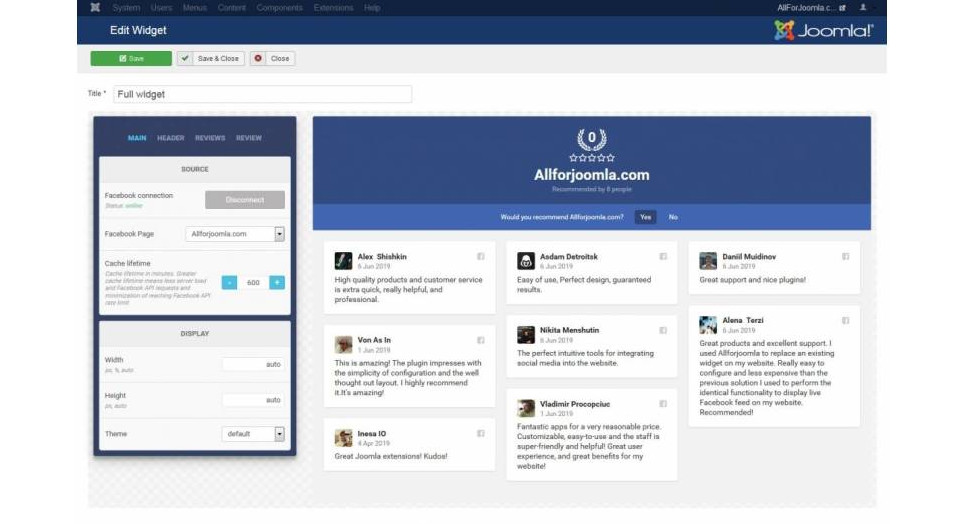Click the Disconnect Facebook button
The image size is (968, 524).
[x=245, y=200]
